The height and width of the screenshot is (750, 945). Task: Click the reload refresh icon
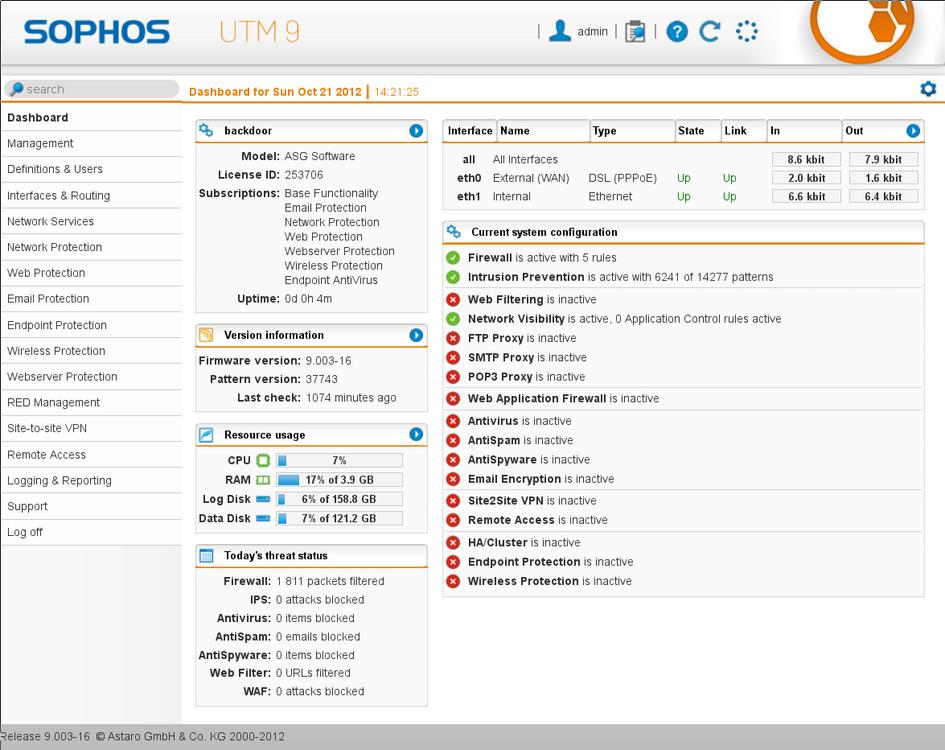coord(710,31)
